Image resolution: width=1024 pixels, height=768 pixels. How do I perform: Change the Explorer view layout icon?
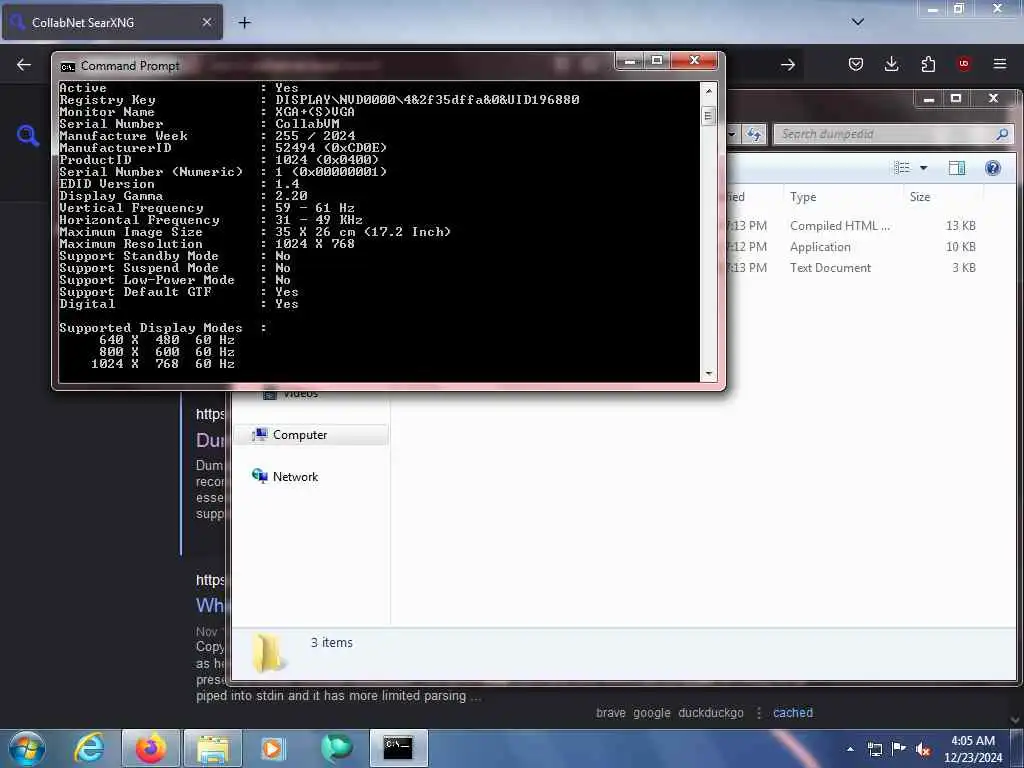902,168
